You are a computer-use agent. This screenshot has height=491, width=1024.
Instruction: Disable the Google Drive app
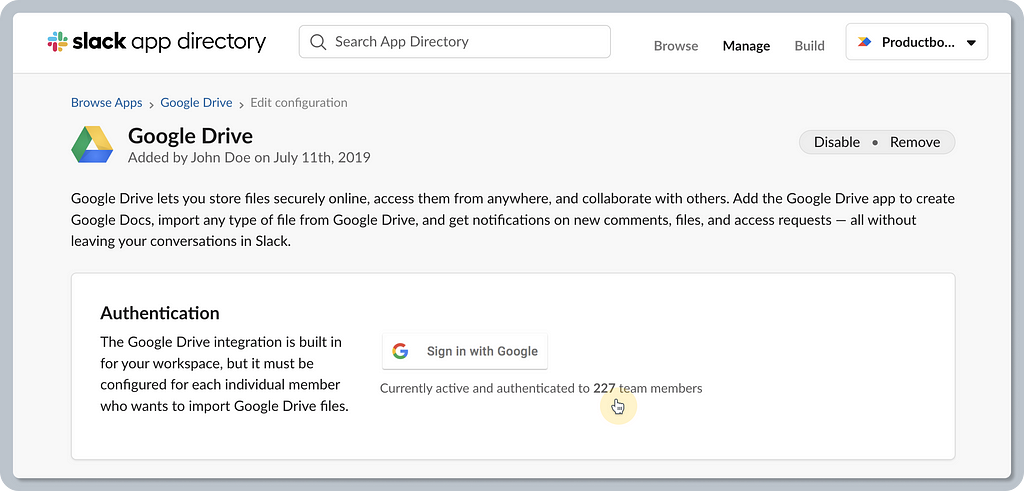coord(836,142)
